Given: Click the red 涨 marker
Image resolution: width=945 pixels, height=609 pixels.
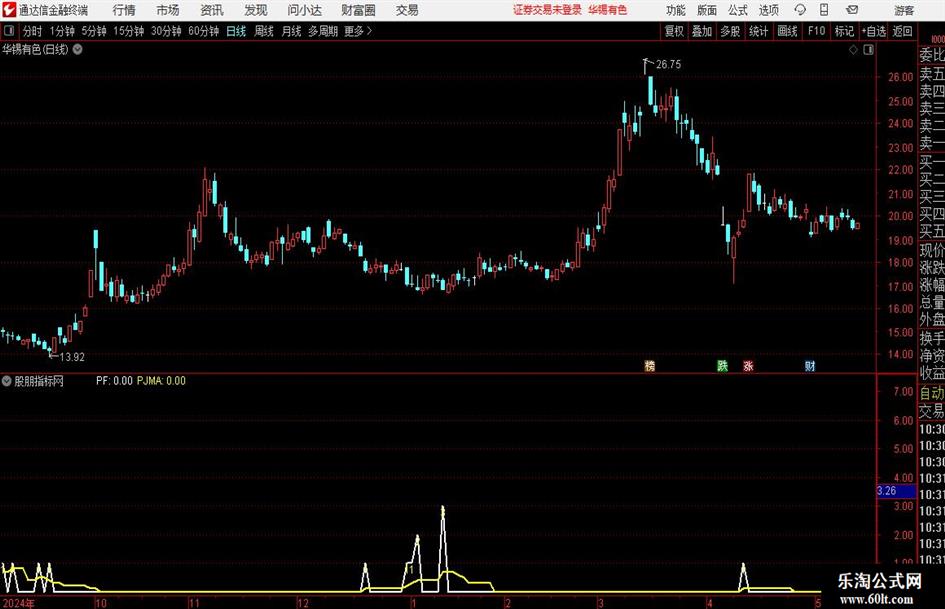Looking at the screenshot, I should pyautogui.click(x=749, y=365).
